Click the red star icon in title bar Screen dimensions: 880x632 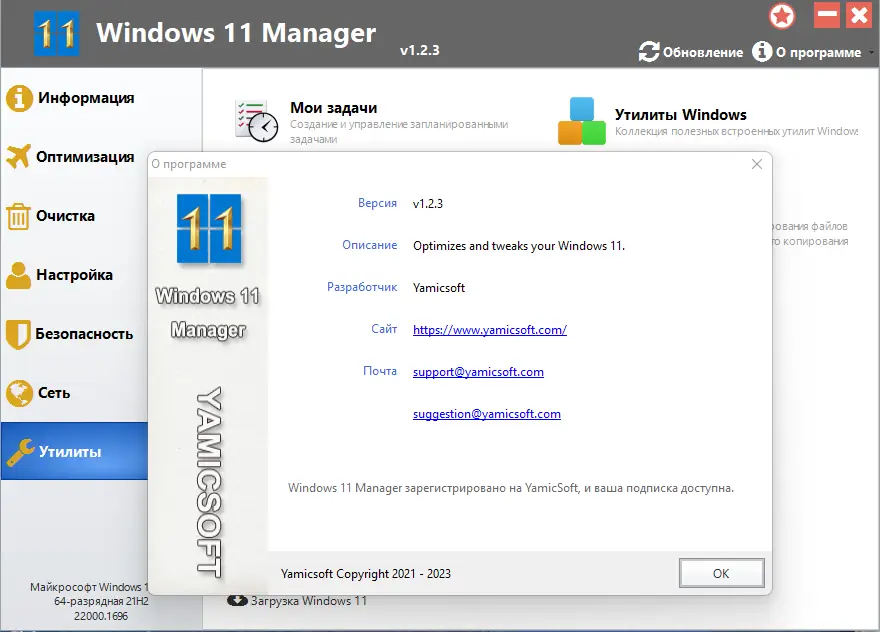(x=782, y=16)
